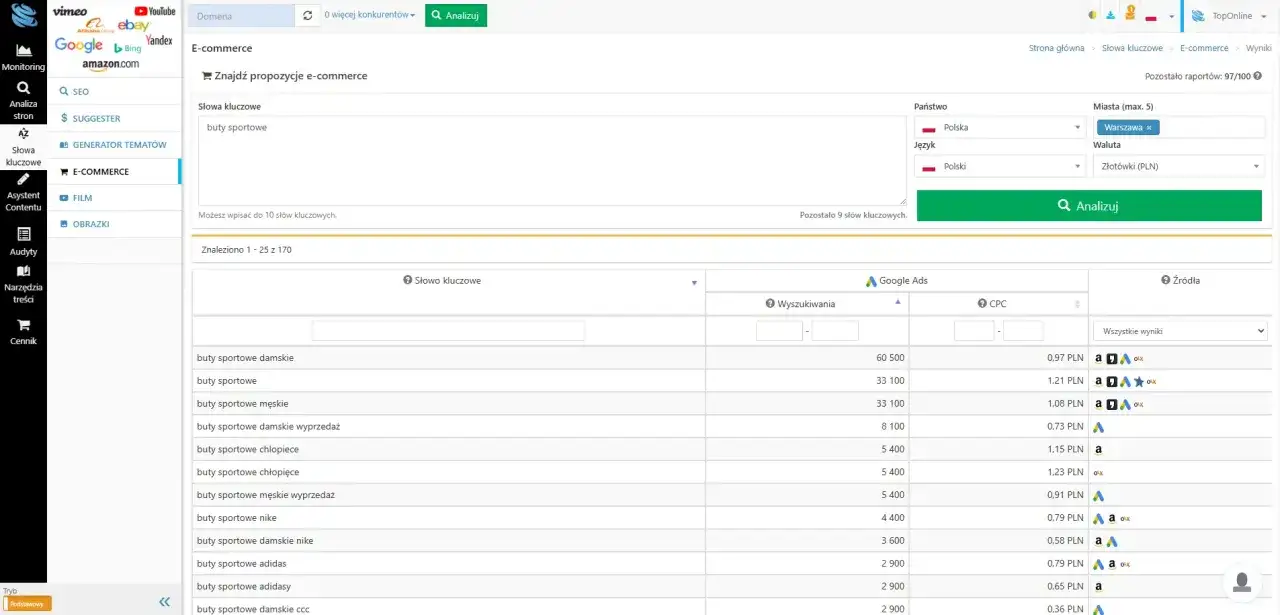Click Amazon icon in buty sportowe chlopiece row

[1098, 450]
